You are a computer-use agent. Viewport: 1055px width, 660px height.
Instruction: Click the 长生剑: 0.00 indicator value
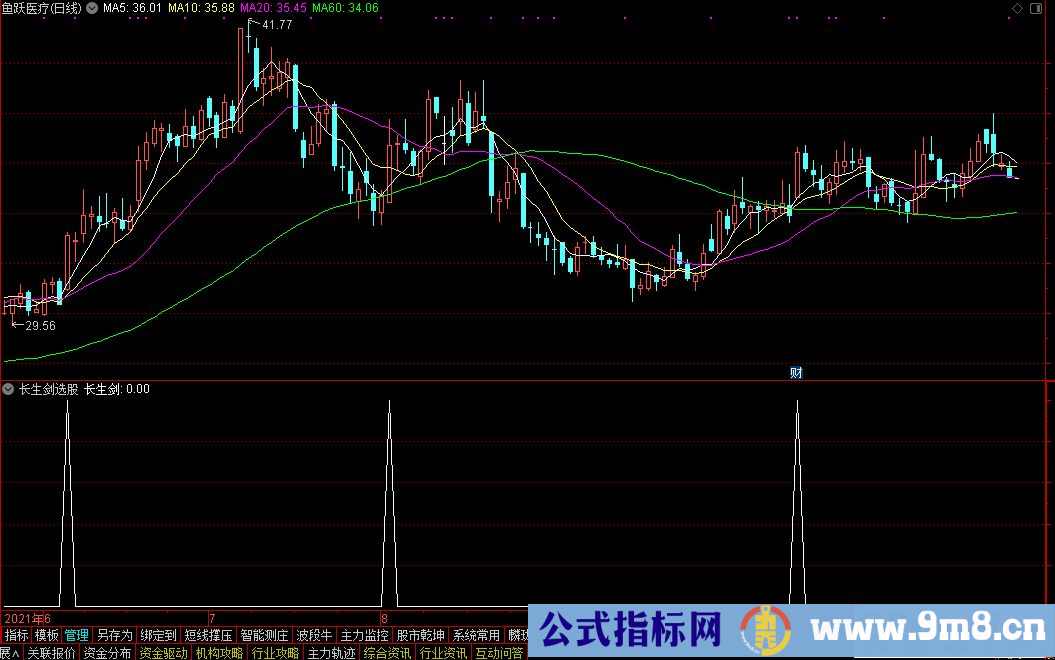[x=117, y=389]
